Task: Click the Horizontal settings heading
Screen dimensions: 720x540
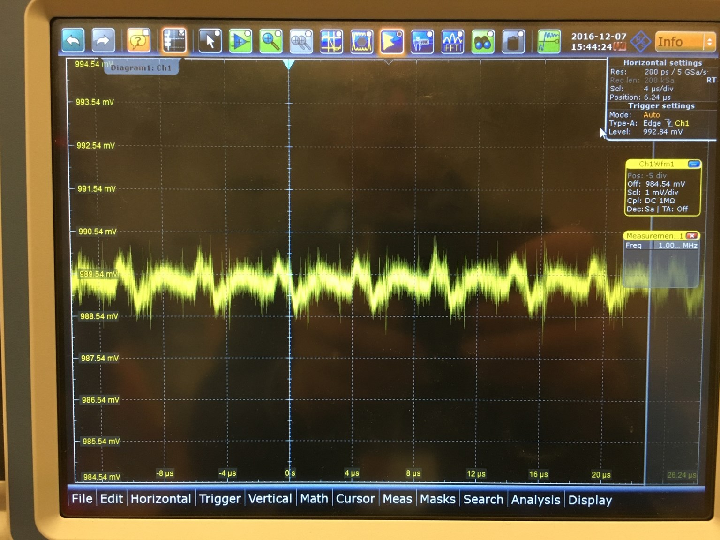Action: coord(662,63)
